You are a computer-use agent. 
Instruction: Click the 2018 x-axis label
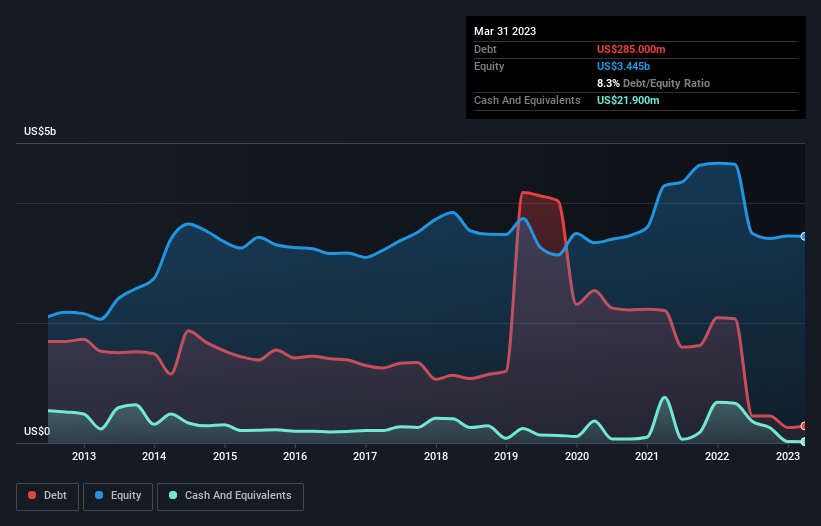436,456
